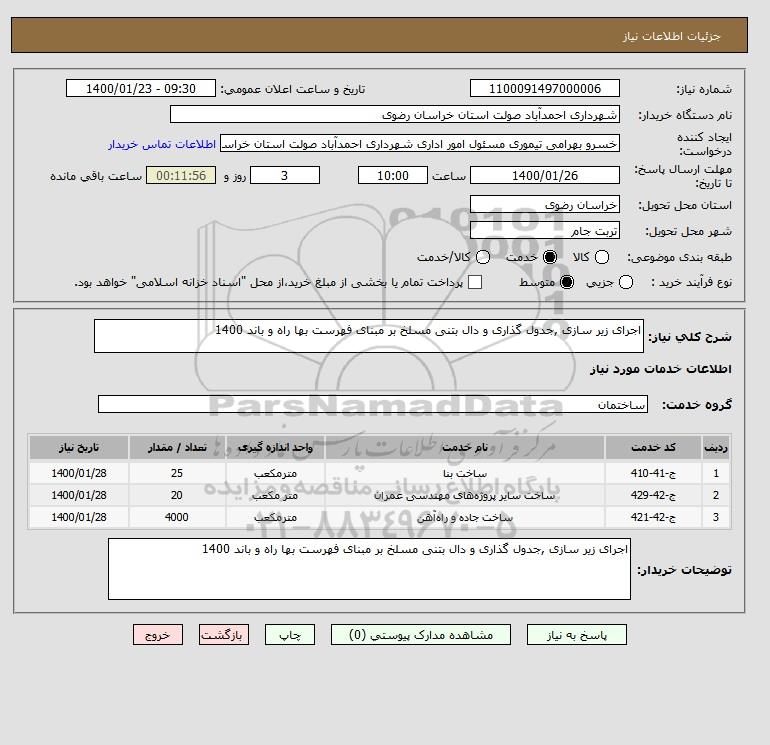Click the توضیحات خریدار text area
This screenshot has width=770, height=745.
369,569
